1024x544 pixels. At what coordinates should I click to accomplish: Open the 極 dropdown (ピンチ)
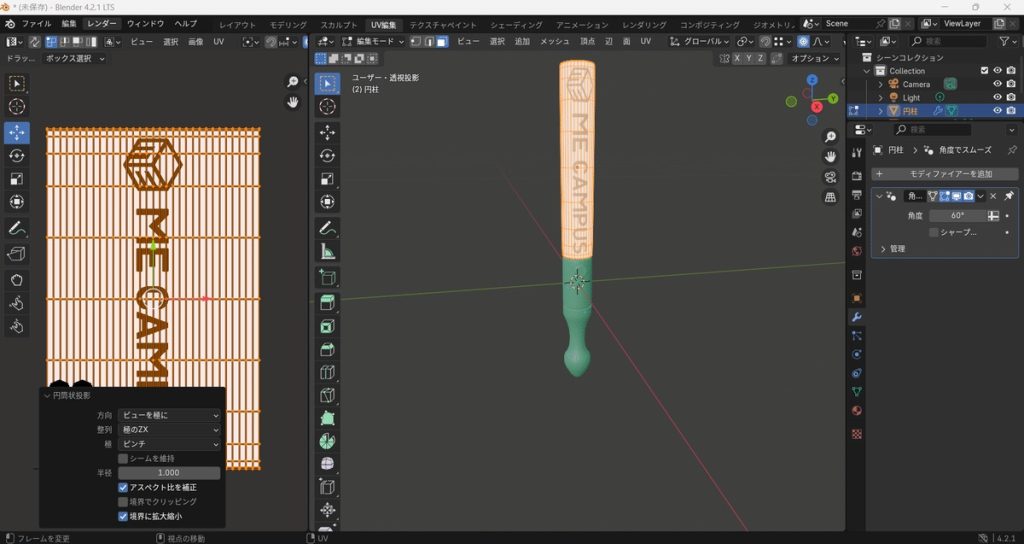click(x=169, y=443)
